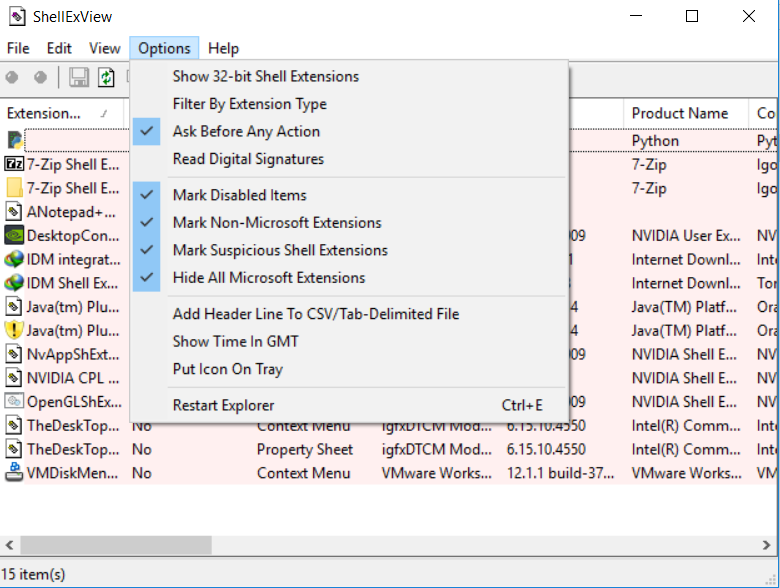
Task: Click the 6.15.10.4550 cell in Property Sheet row
Action: [546, 449]
